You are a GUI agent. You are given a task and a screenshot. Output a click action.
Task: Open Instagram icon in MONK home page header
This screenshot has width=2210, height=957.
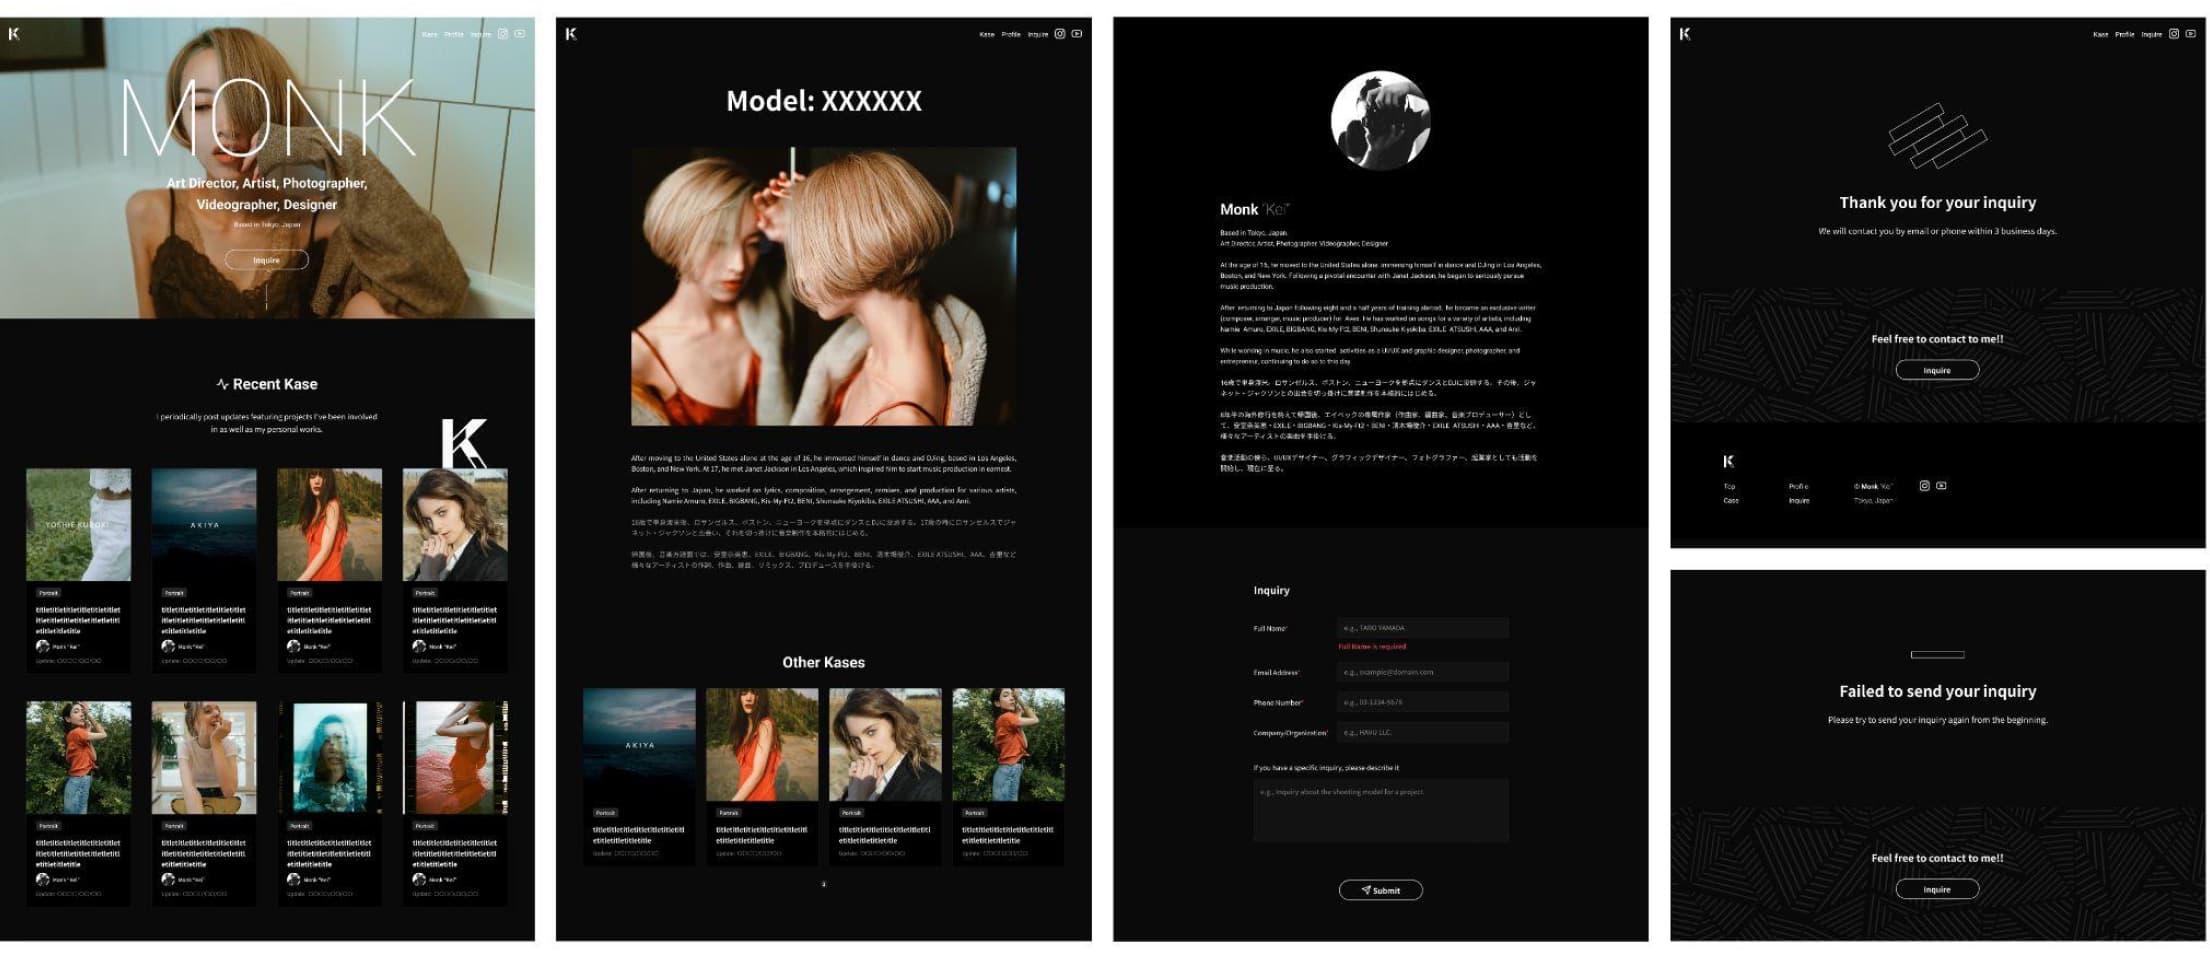pyautogui.click(x=503, y=34)
